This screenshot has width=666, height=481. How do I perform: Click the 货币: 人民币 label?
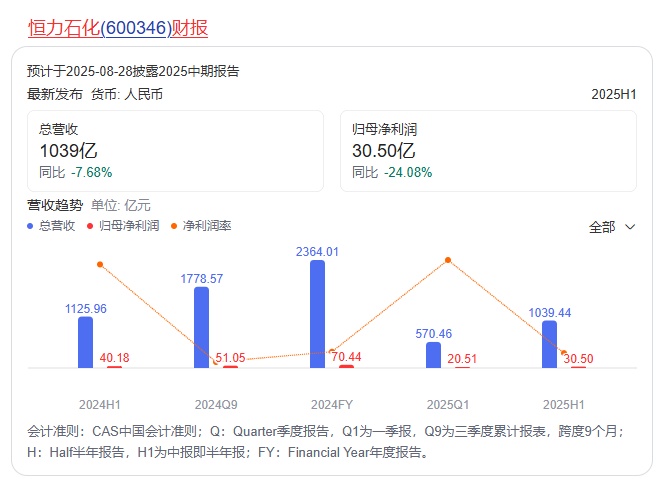(x=127, y=94)
